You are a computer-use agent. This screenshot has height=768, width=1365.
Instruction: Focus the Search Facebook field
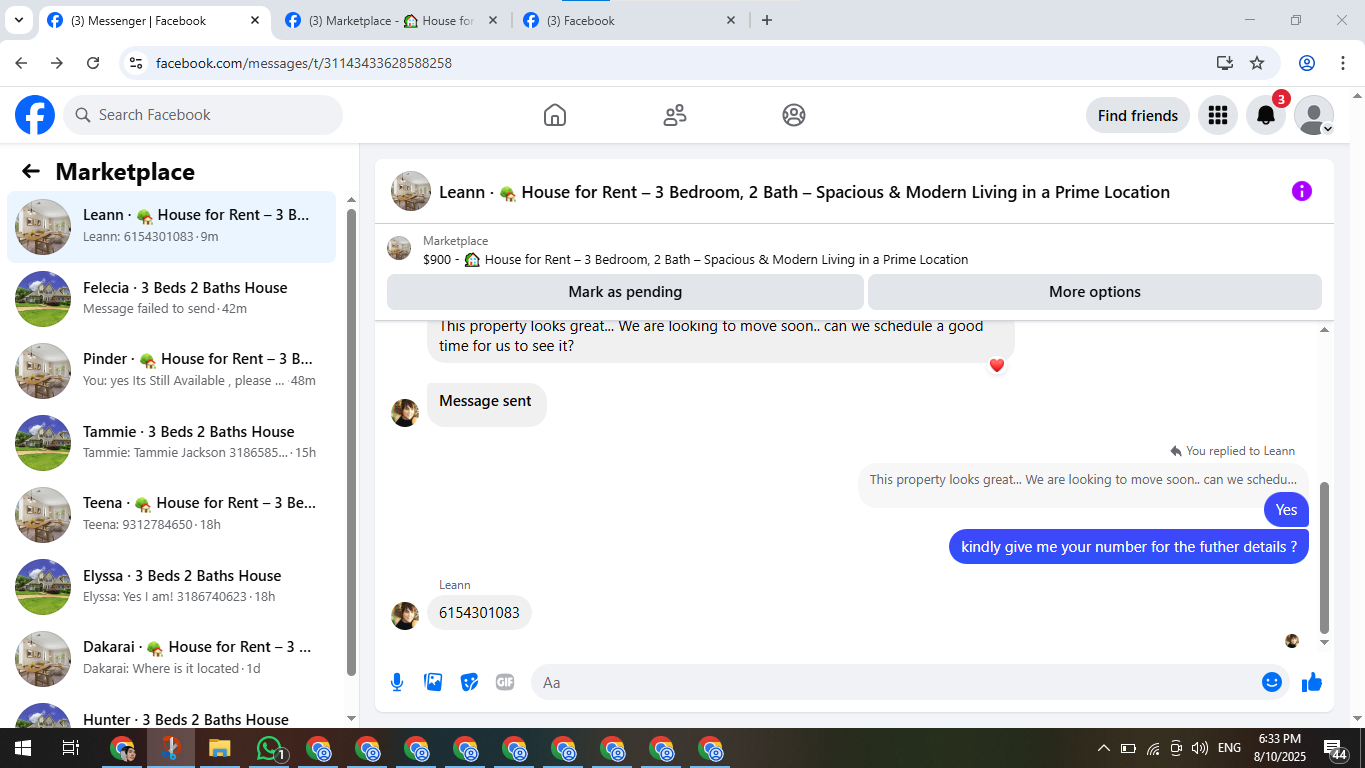203,115
